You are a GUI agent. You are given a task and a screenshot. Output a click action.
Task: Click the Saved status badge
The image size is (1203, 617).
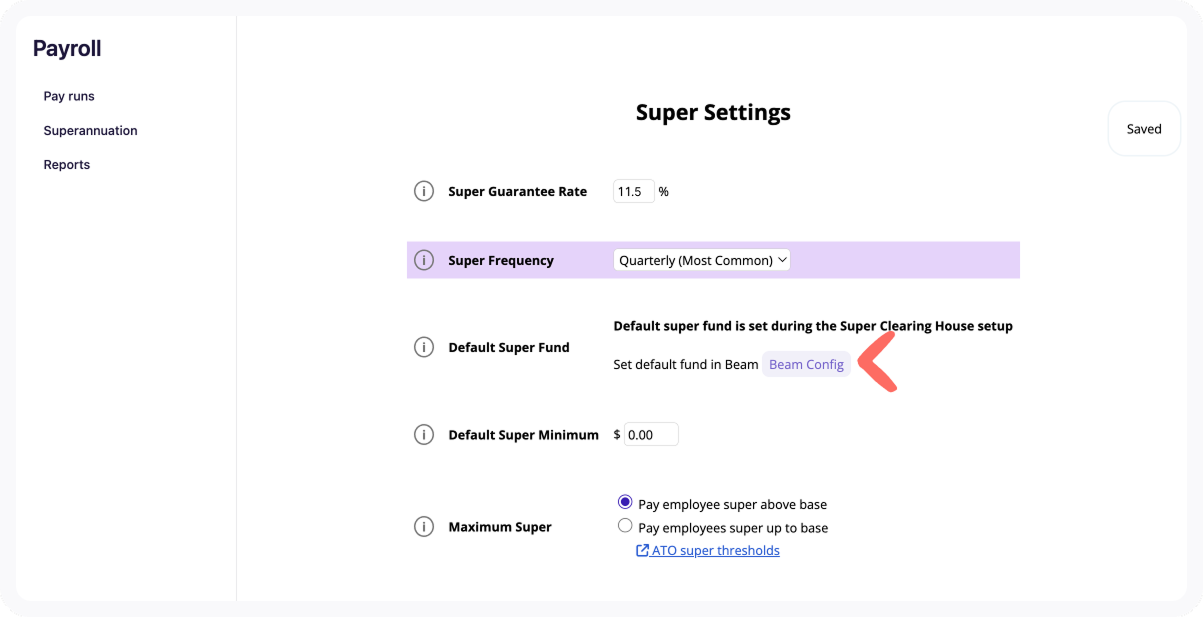coord(1144,129)
